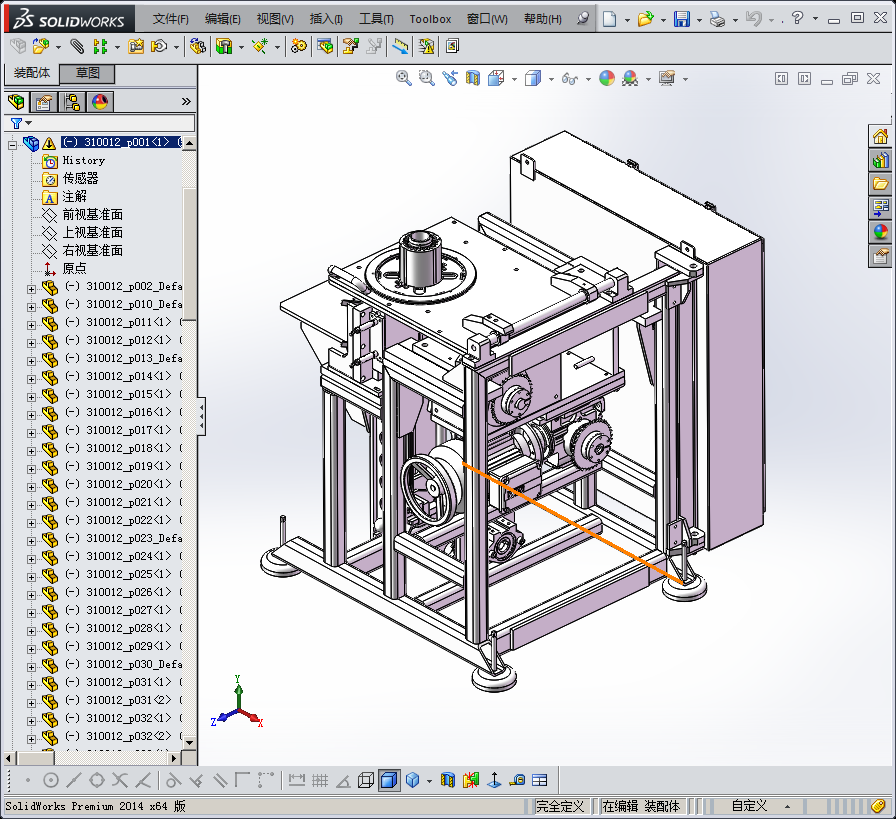The width and height of the screenshot is (896, 819).
Task: Open the File Explorer folder icon in task pane
Action: (x=881, y=184)
